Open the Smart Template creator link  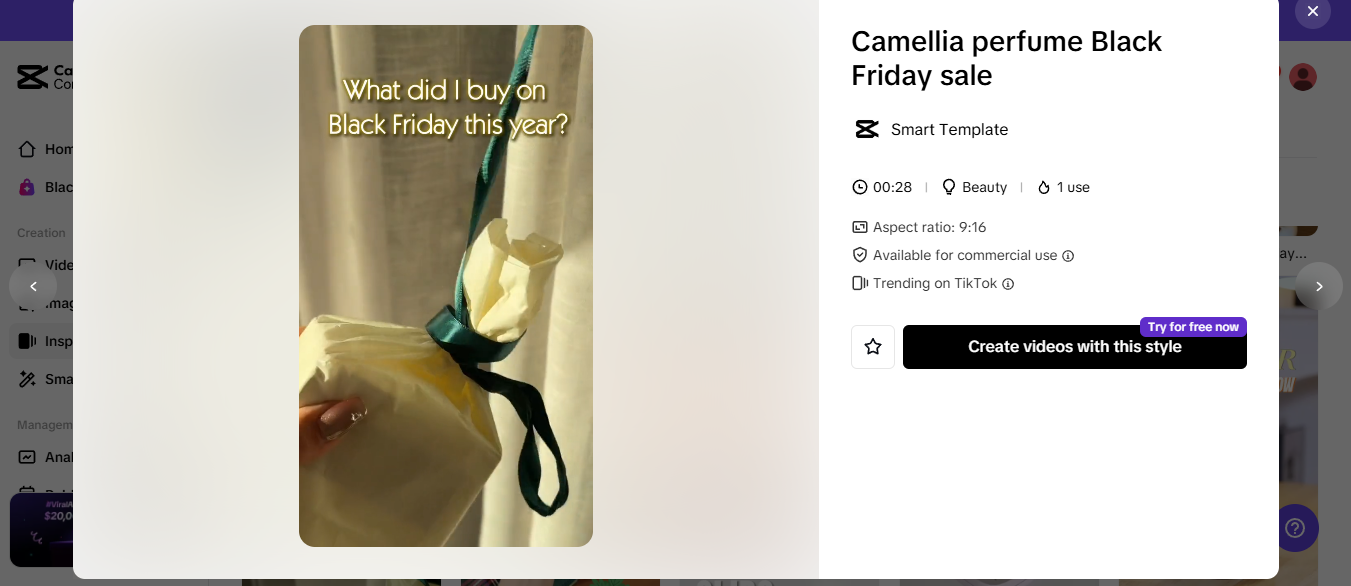pos(949,129)
